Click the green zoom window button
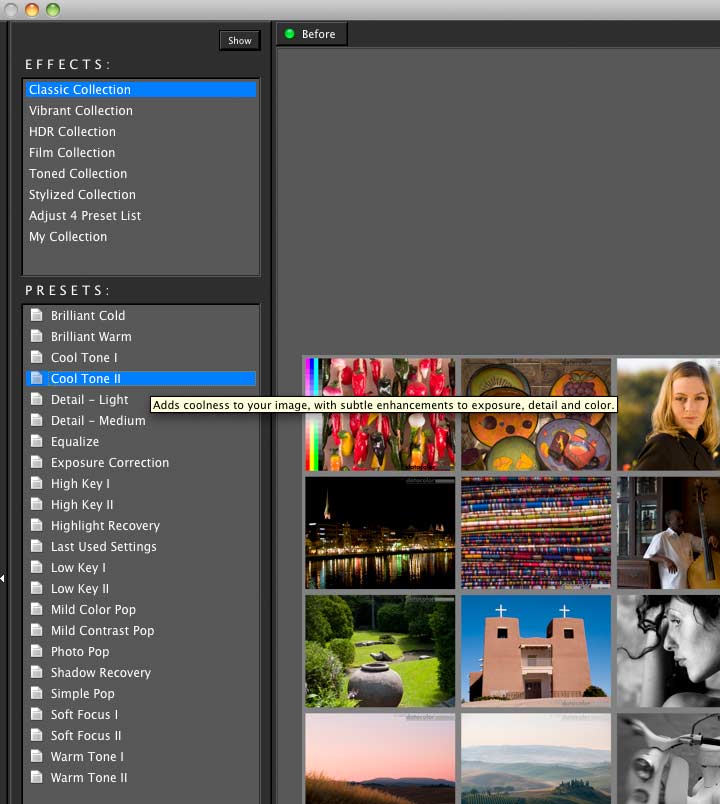 click(x=53, y=10)
